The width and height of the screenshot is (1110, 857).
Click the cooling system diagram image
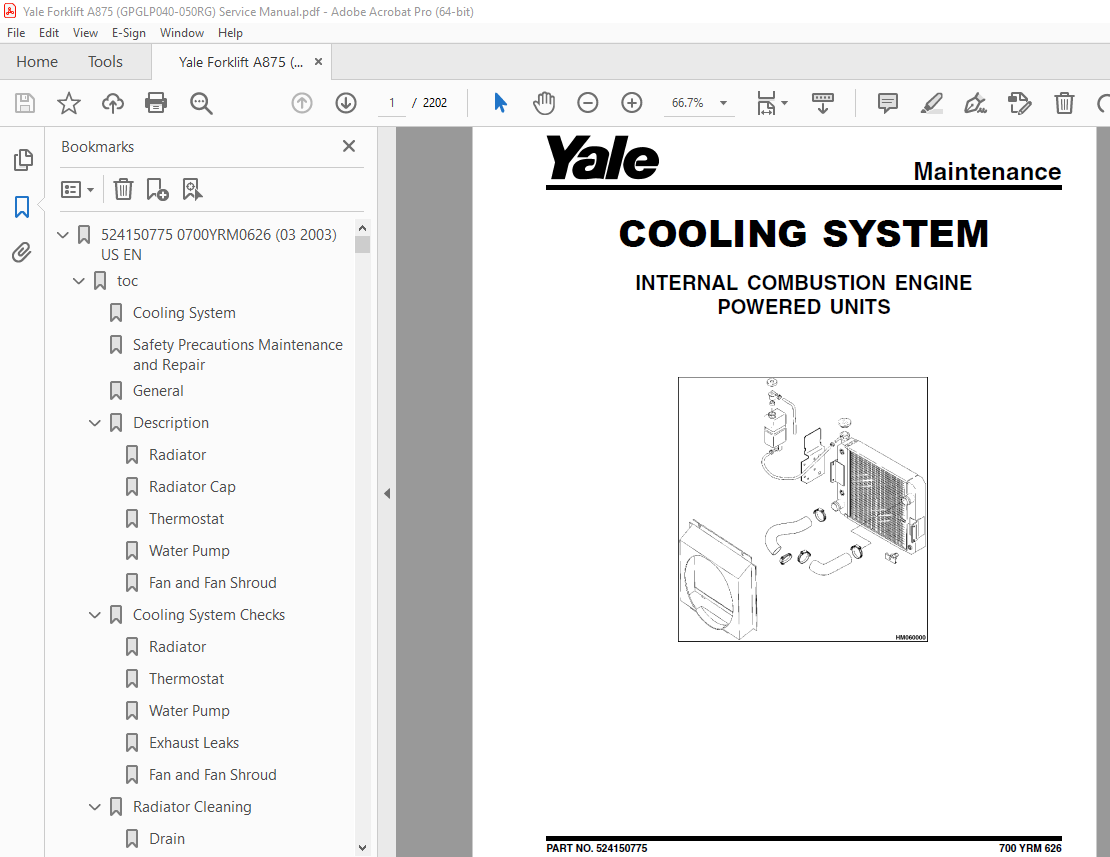coord(803,510)
